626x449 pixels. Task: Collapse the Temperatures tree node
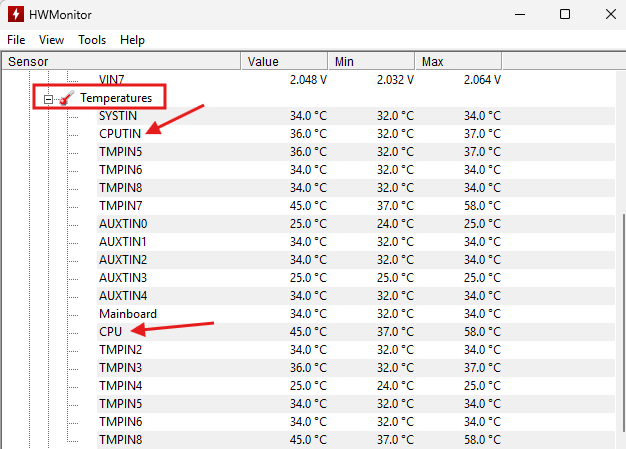point(48,99)
